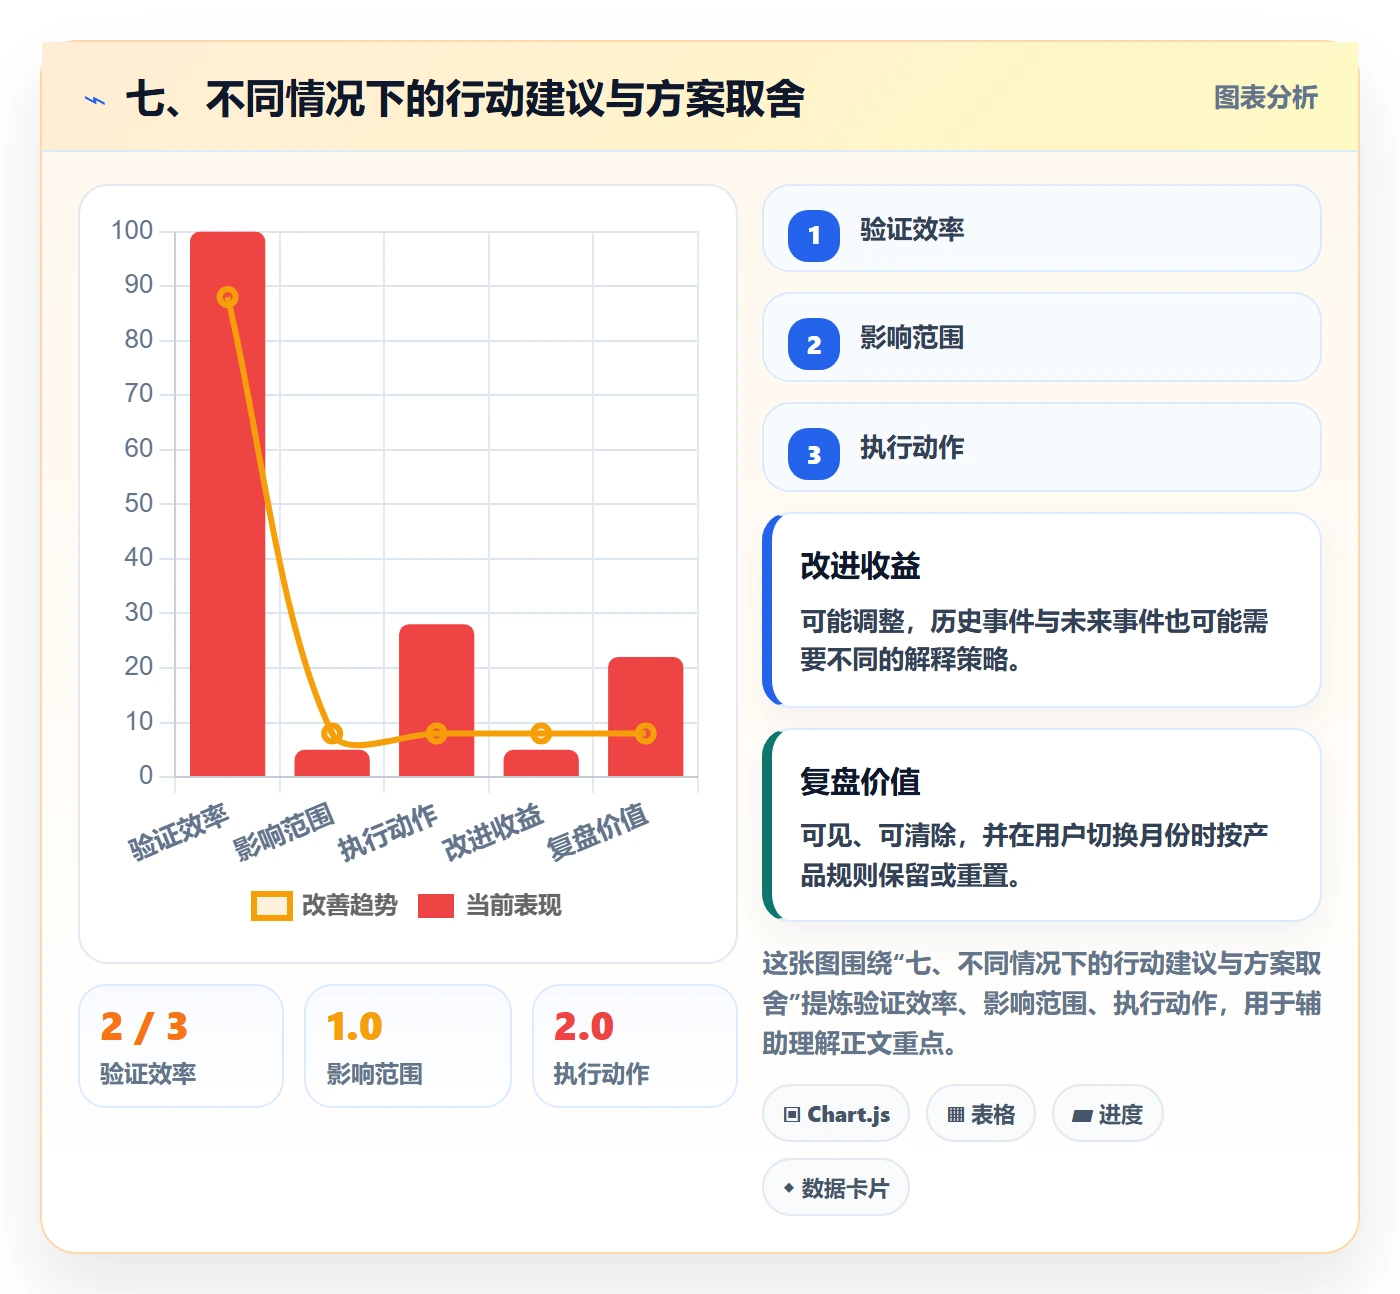Click the blue number 3 badge
This screenshot has height=1294, width=1400.
814,455
